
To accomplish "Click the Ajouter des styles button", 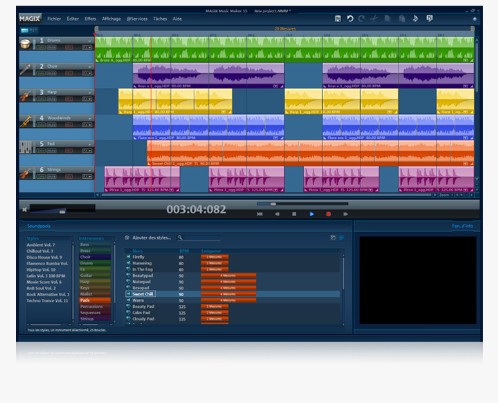I will pos(152,238).
